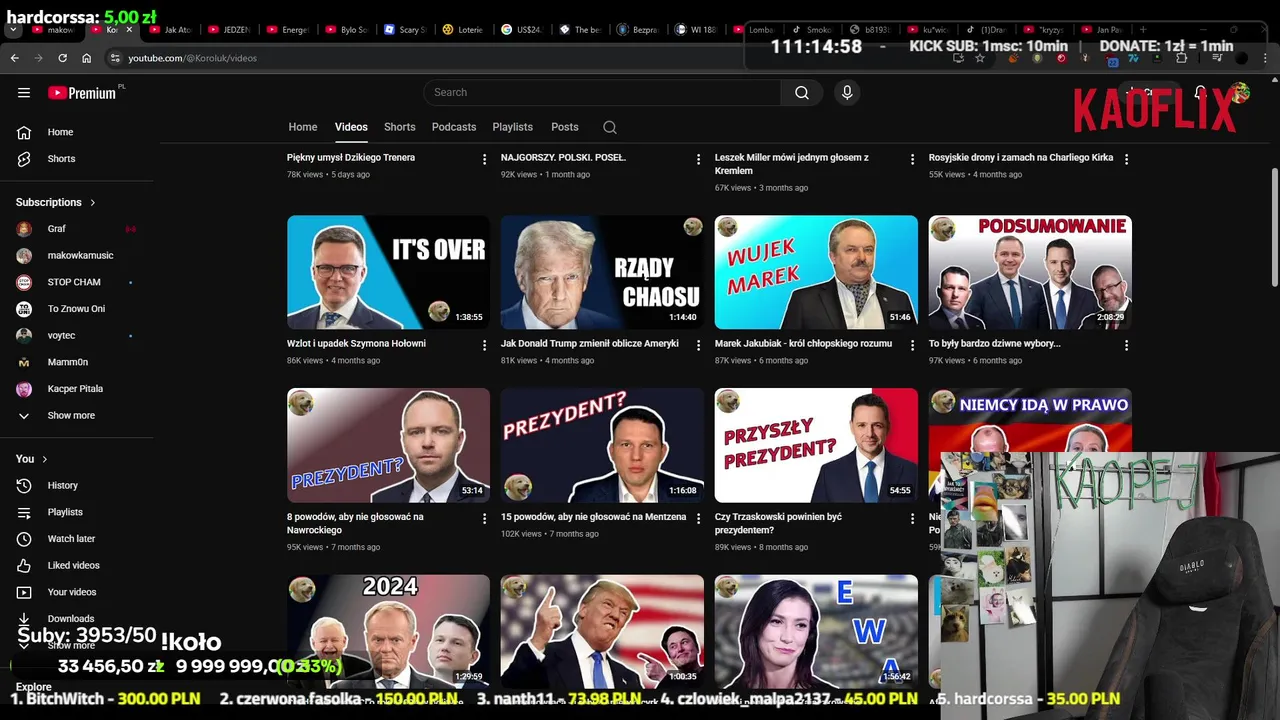The height and width of the screenshot is (720, 1280).
Task: Open options for 8 powodów Nawrockiego video
Action: pos(485,519)
